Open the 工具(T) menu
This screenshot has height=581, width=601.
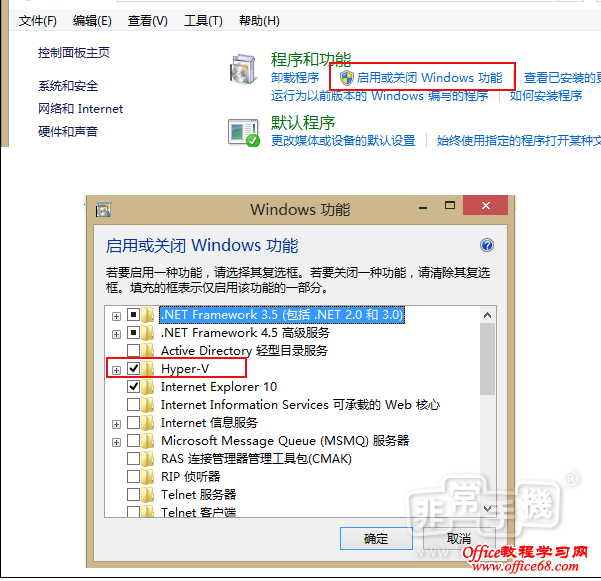(x=203, y=21)
